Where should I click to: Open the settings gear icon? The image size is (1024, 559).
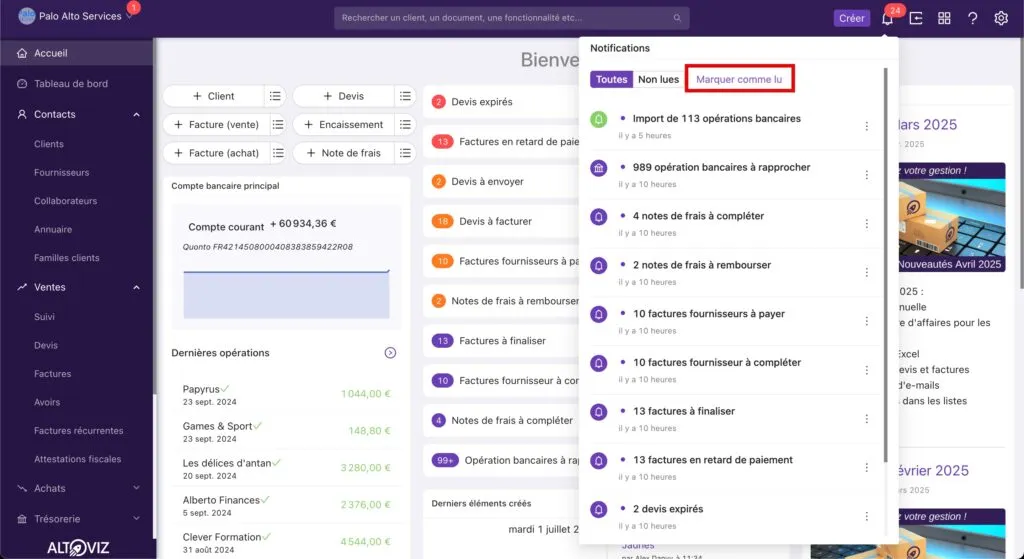click(x=1000, y=18)
